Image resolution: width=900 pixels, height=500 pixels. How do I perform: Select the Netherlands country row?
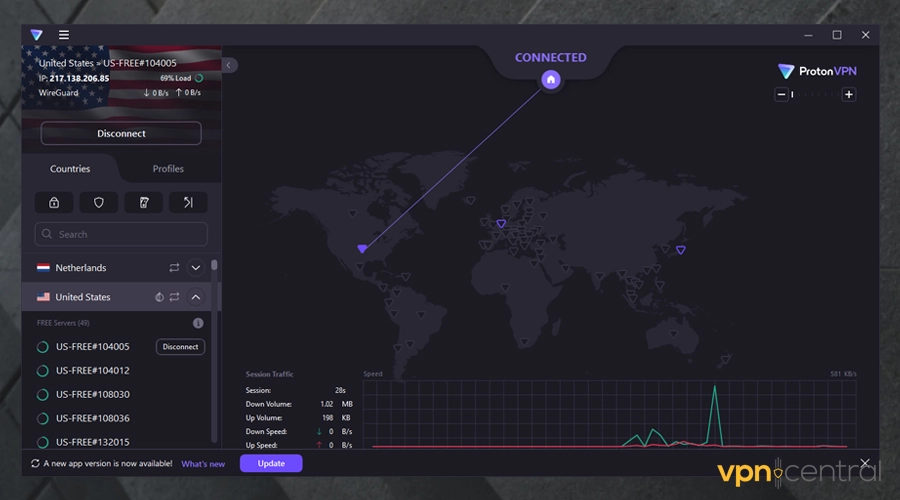click(116, 268)
